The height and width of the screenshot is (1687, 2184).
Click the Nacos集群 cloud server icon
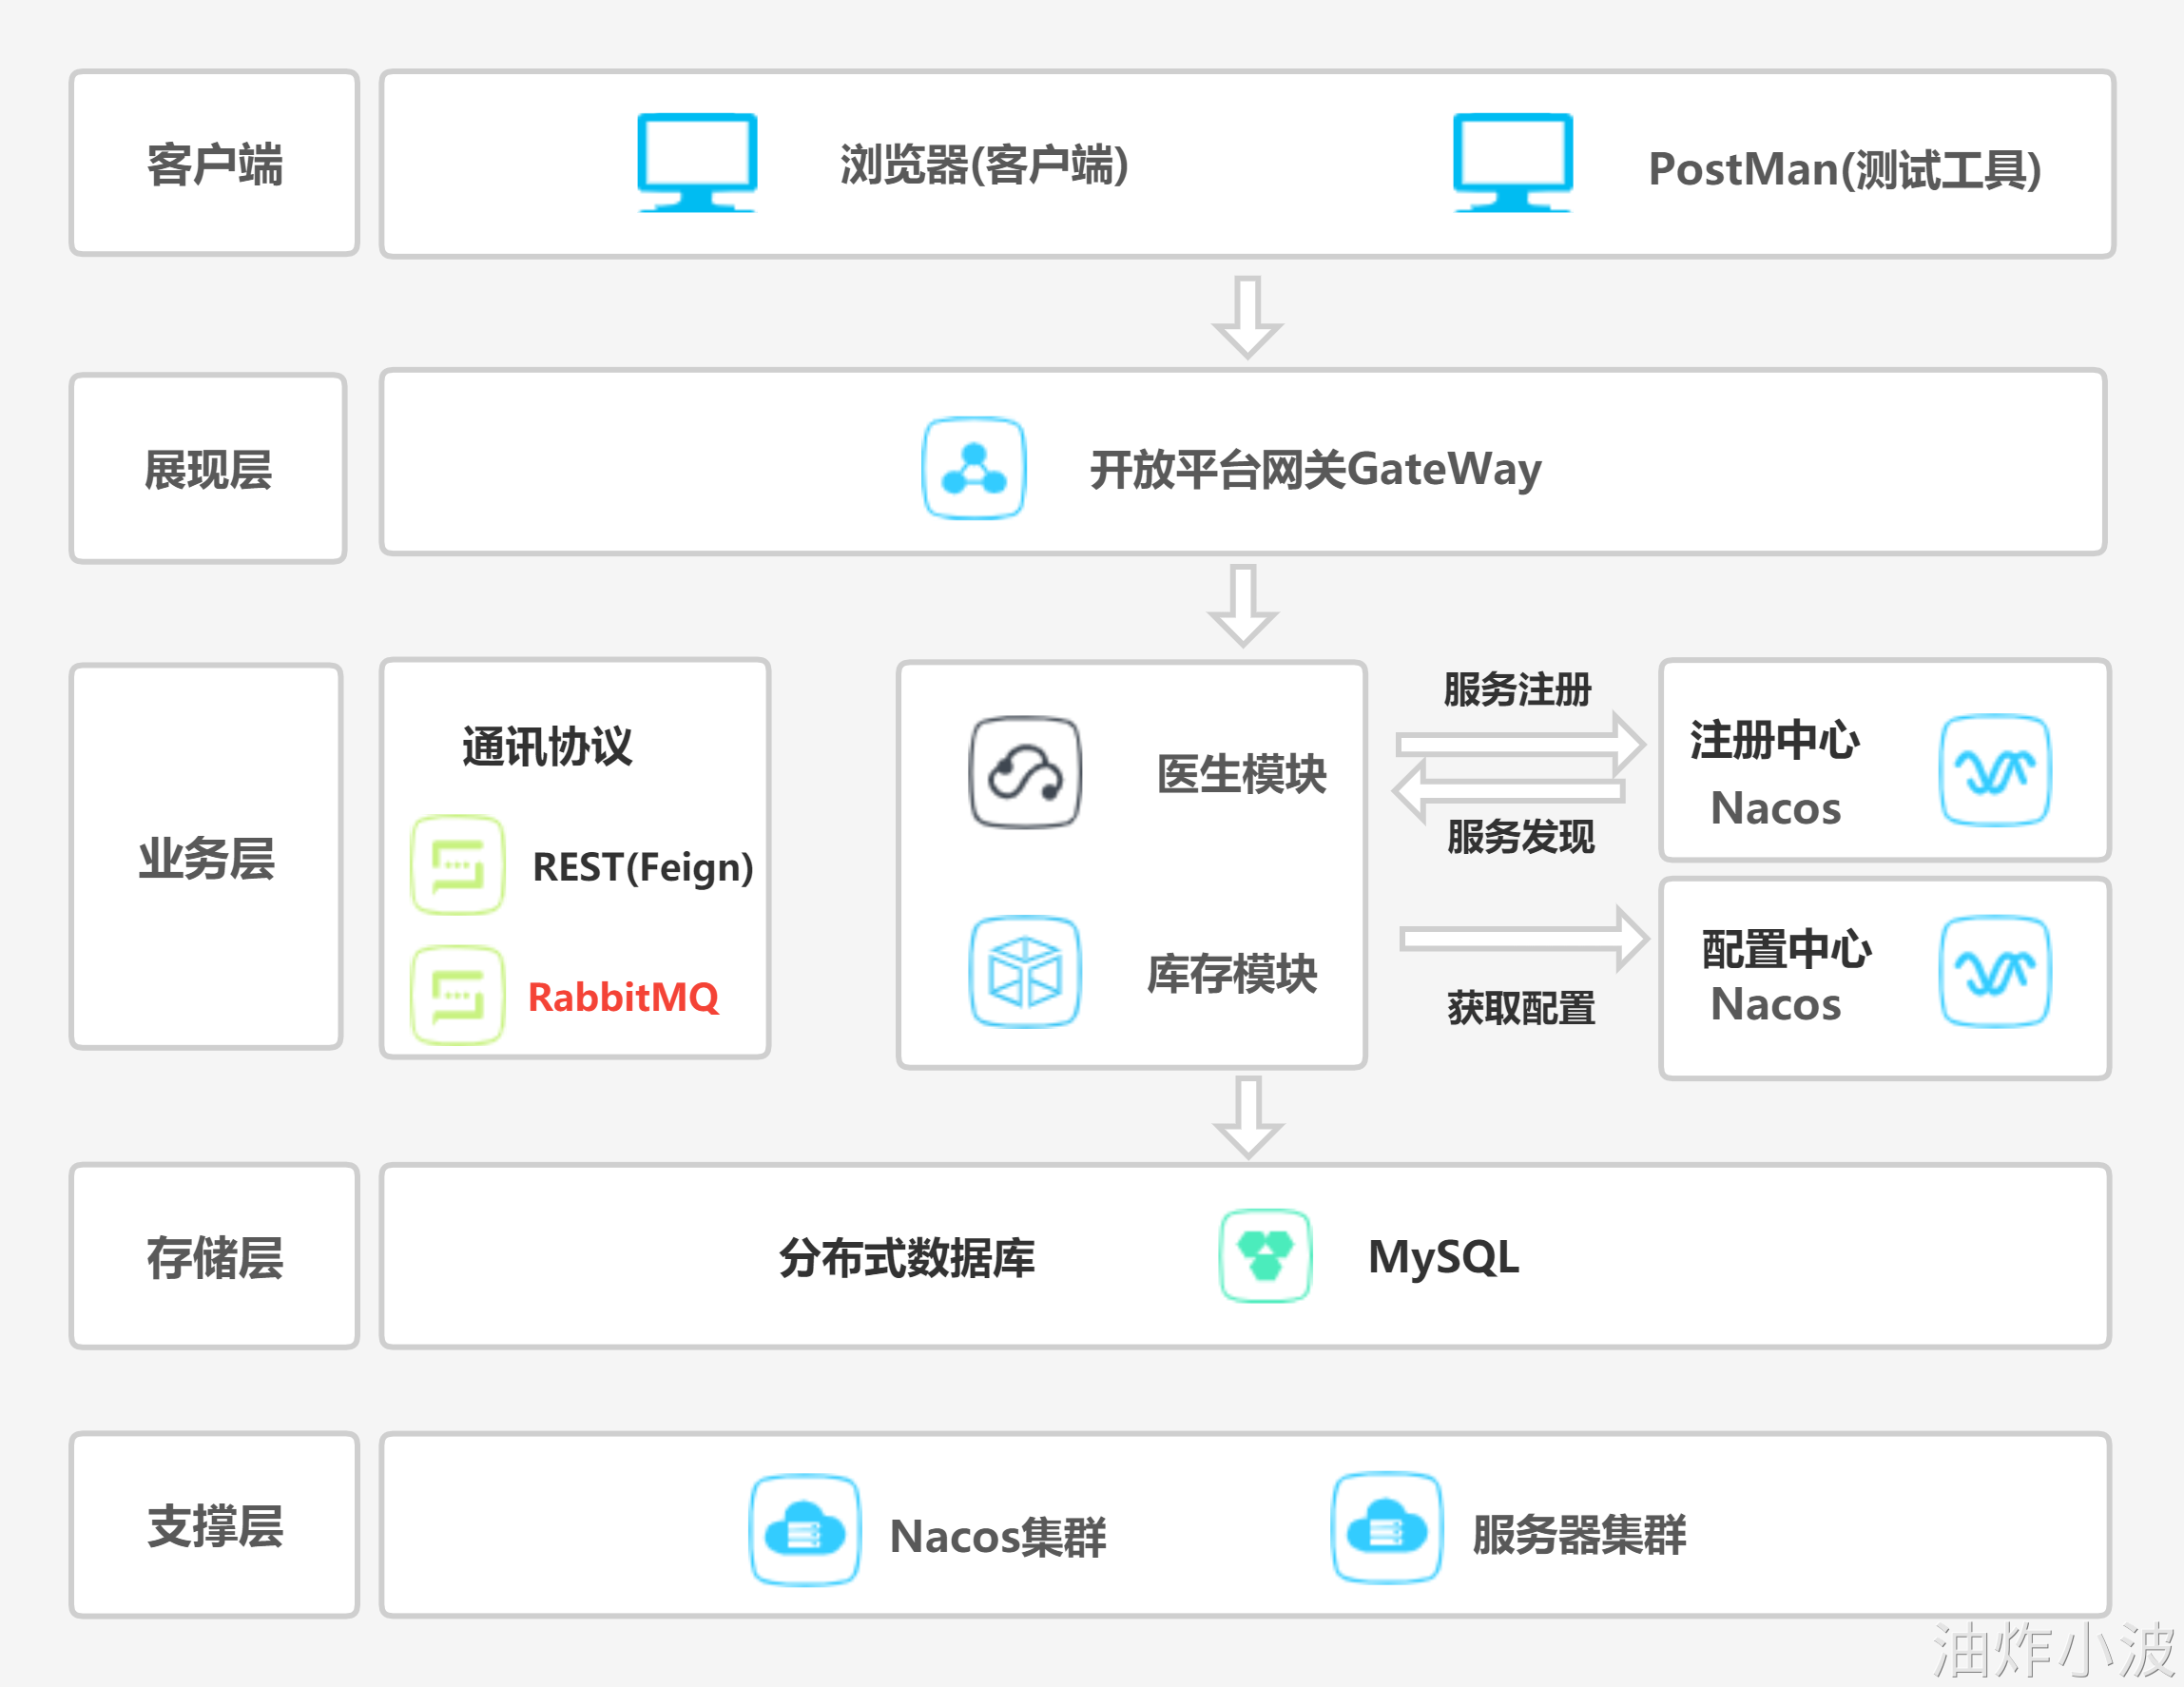pyautogui.click(x=805, y=1530)
